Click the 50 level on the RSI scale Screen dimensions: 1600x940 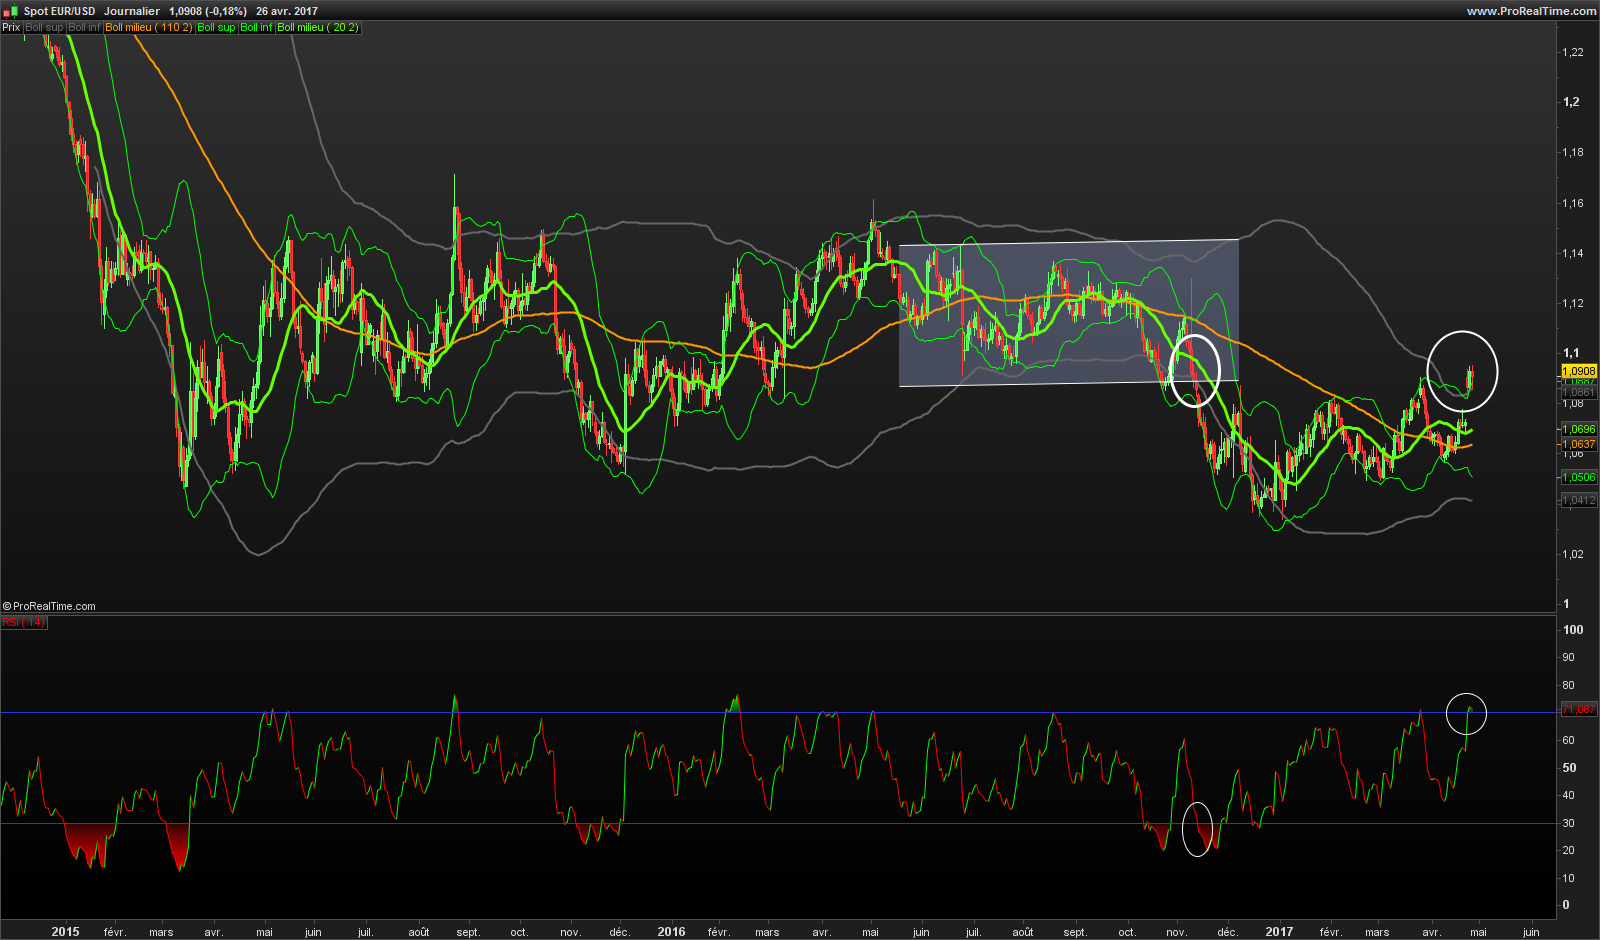point(1569,768)
